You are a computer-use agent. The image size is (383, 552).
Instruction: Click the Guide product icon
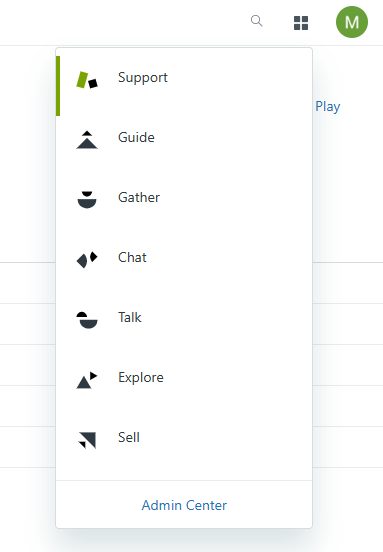pos(87,140)
